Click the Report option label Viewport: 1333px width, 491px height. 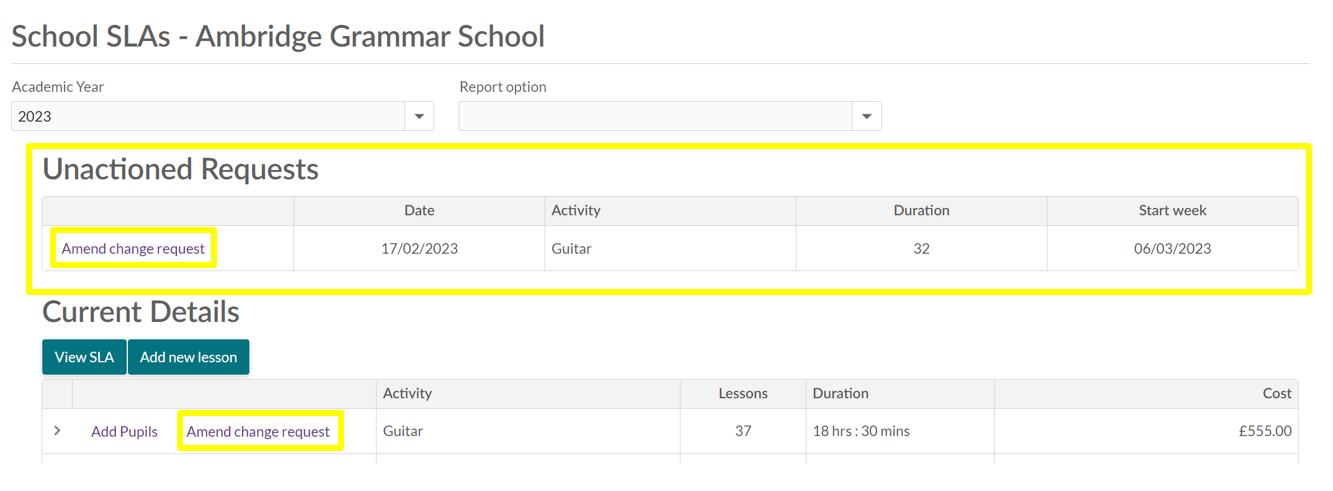point(503,87)
